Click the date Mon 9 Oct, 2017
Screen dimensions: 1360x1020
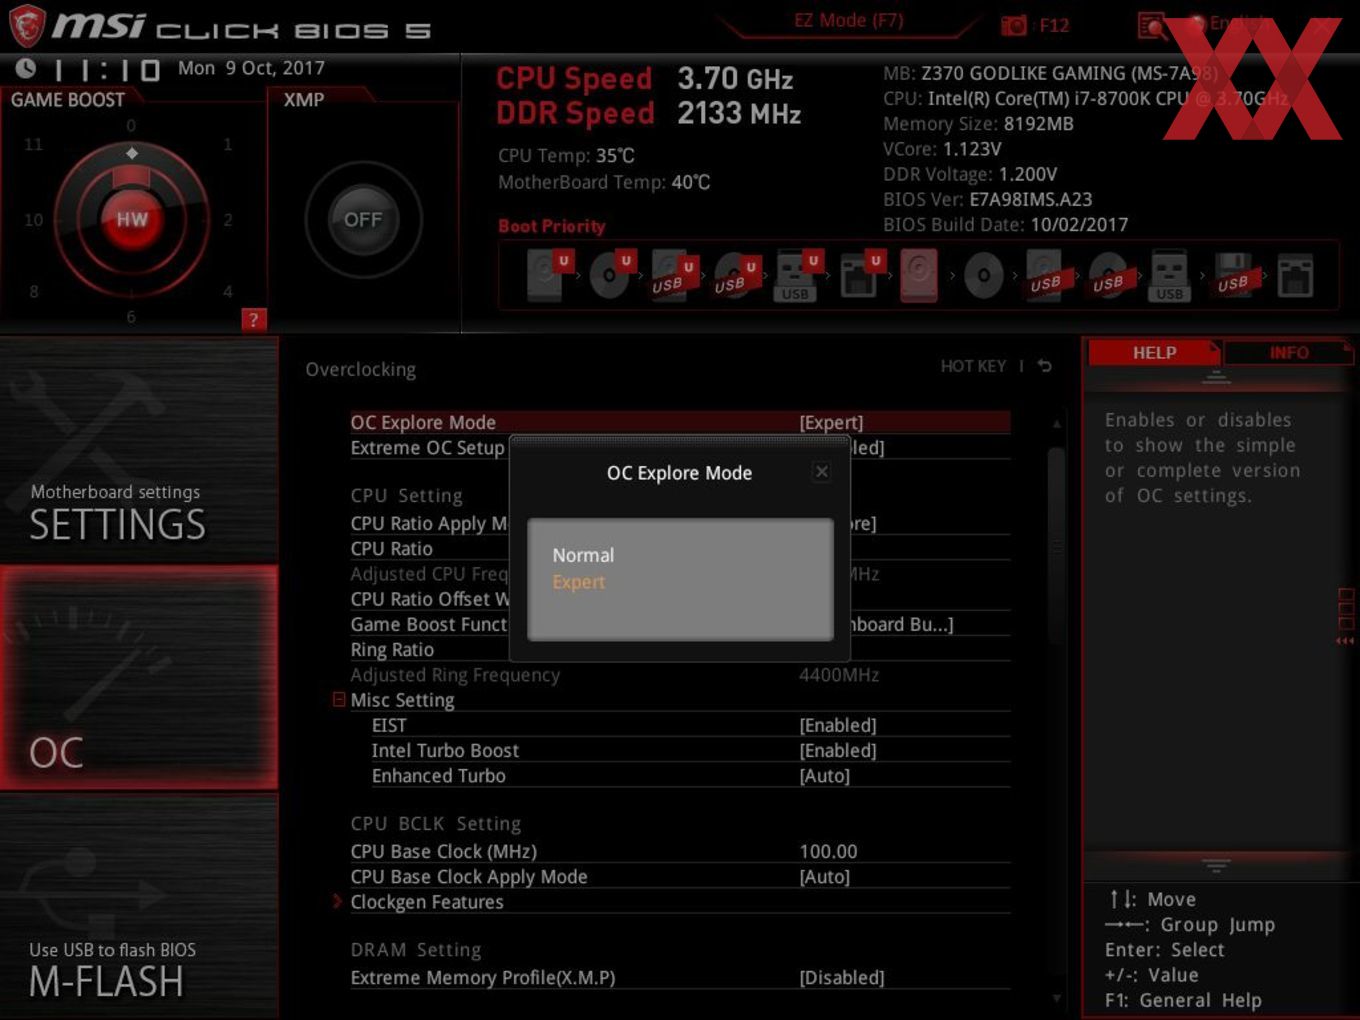pos(251,68)
